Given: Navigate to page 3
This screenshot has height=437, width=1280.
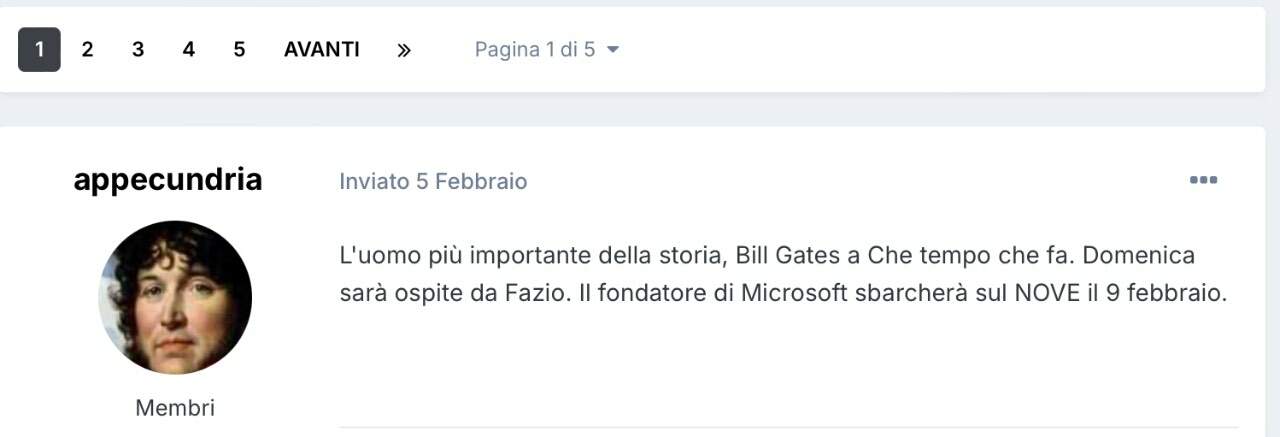Looking at the screenshot, I should pyautogui.click(x=138, y=50).
